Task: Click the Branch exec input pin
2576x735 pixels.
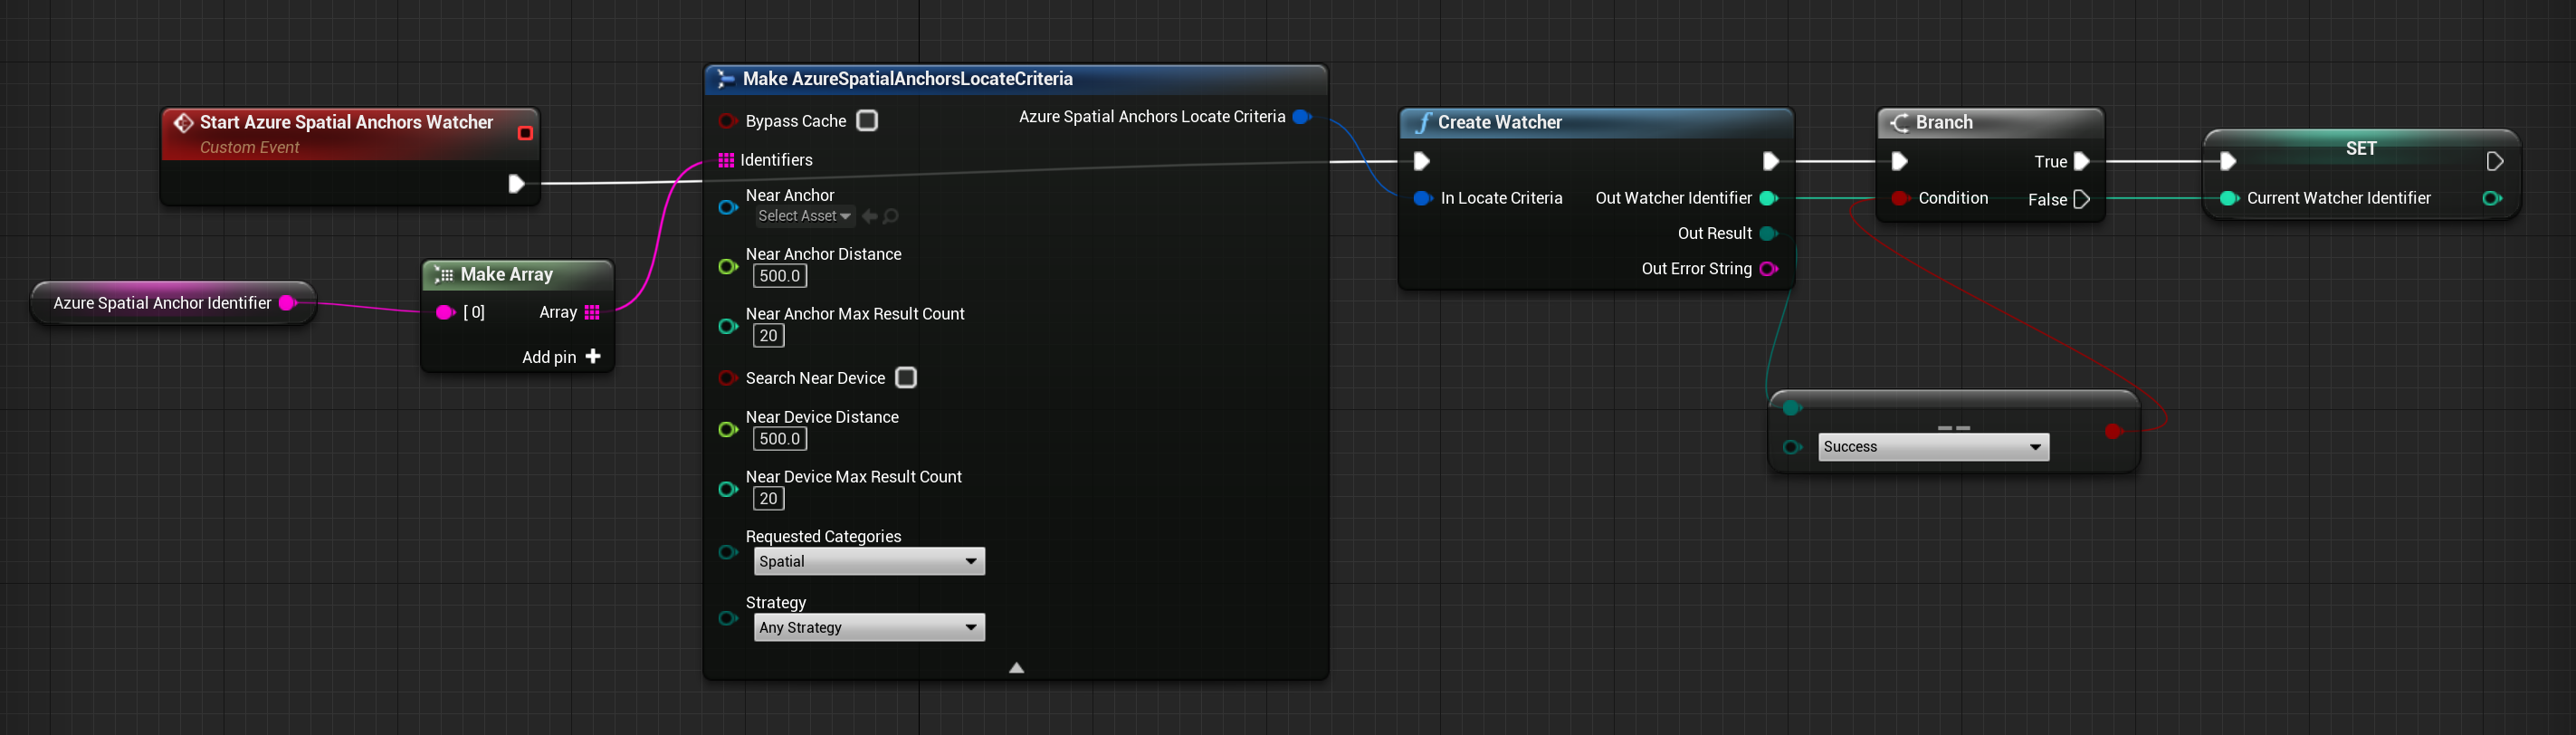Action: point(1899,161)
